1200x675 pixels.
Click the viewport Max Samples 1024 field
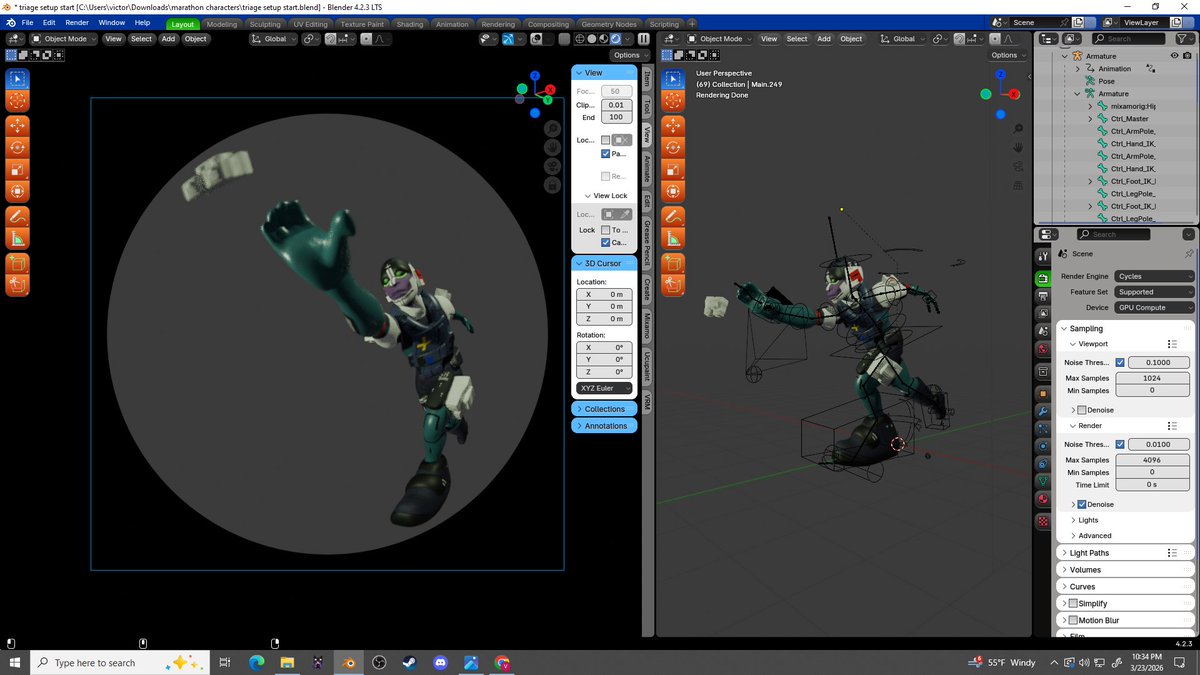point(1151,378)
